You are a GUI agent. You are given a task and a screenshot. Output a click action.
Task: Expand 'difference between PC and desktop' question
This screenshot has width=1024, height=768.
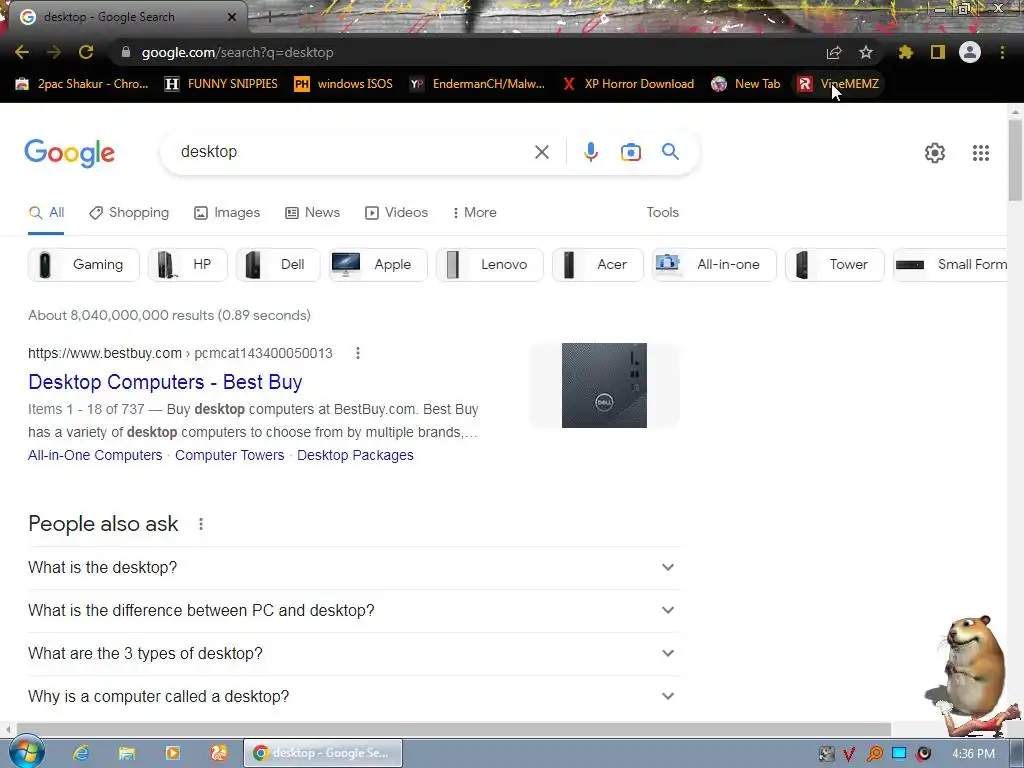[354, 611]
